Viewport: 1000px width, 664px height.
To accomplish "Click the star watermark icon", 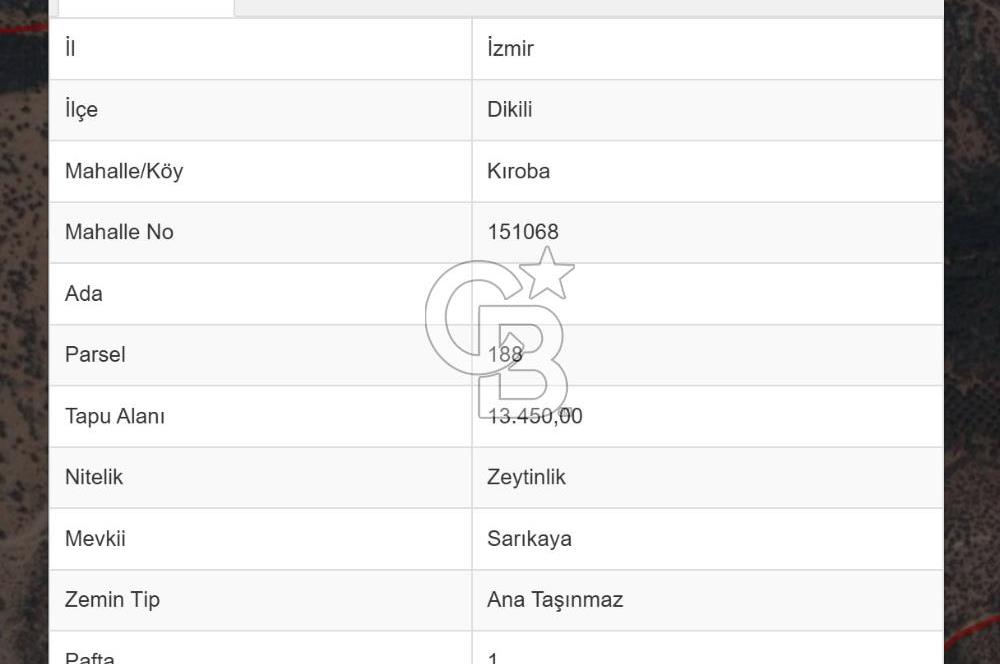I will click(x=546, y=277).
